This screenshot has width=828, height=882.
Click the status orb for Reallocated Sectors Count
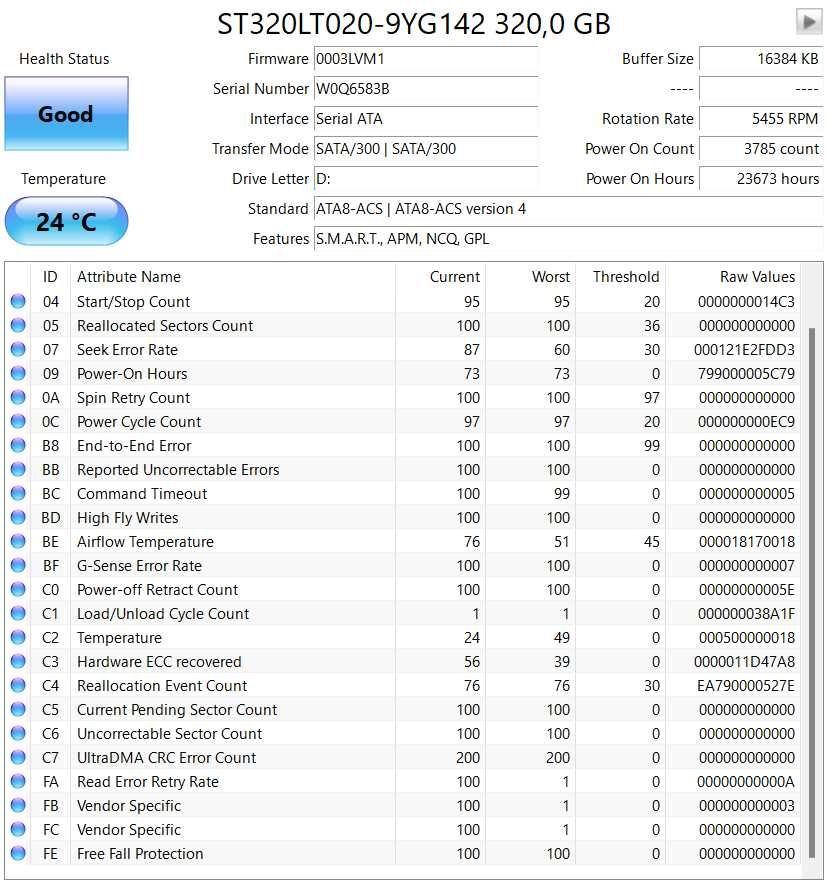18,325
